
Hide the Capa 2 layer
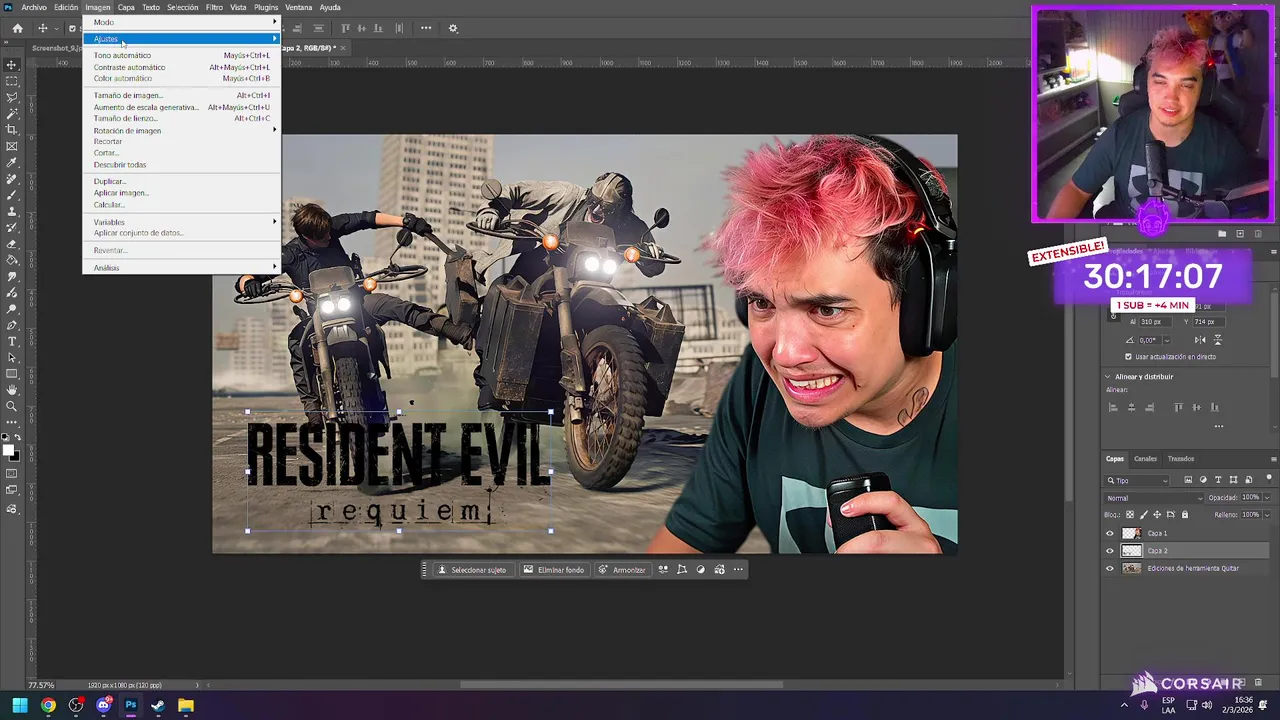1109,551
